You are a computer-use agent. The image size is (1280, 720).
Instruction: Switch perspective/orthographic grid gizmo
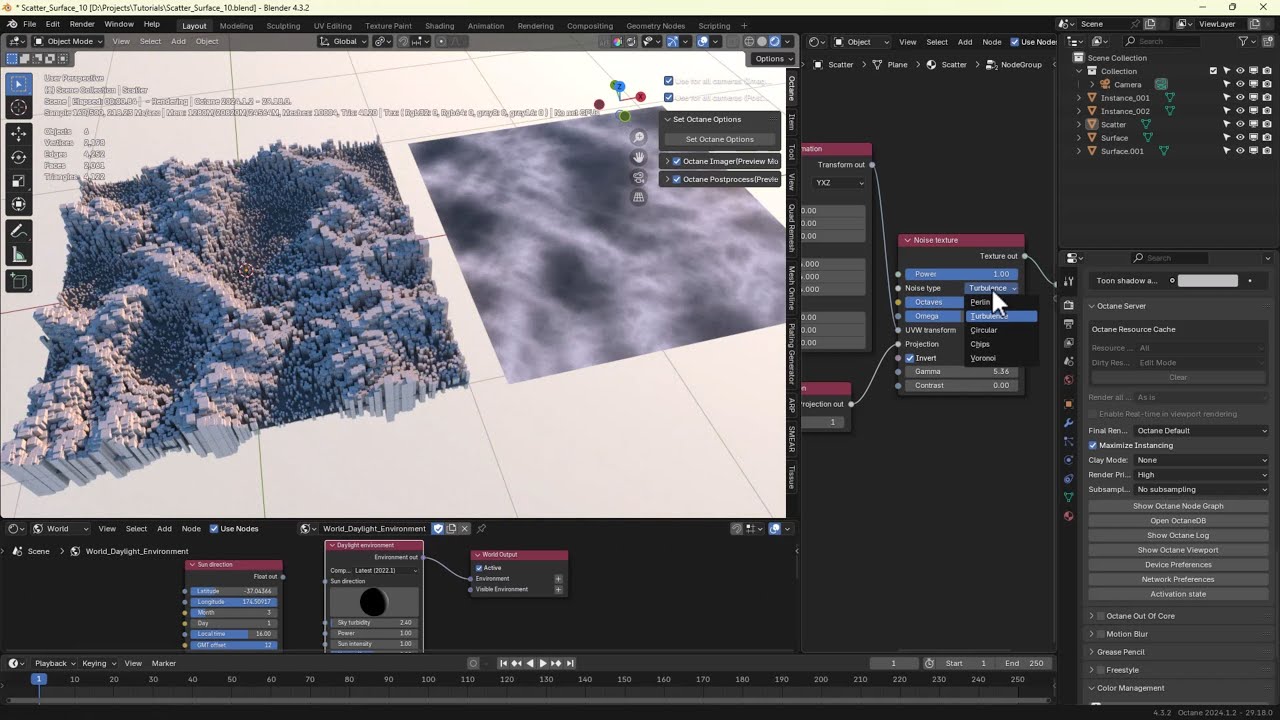639,197
